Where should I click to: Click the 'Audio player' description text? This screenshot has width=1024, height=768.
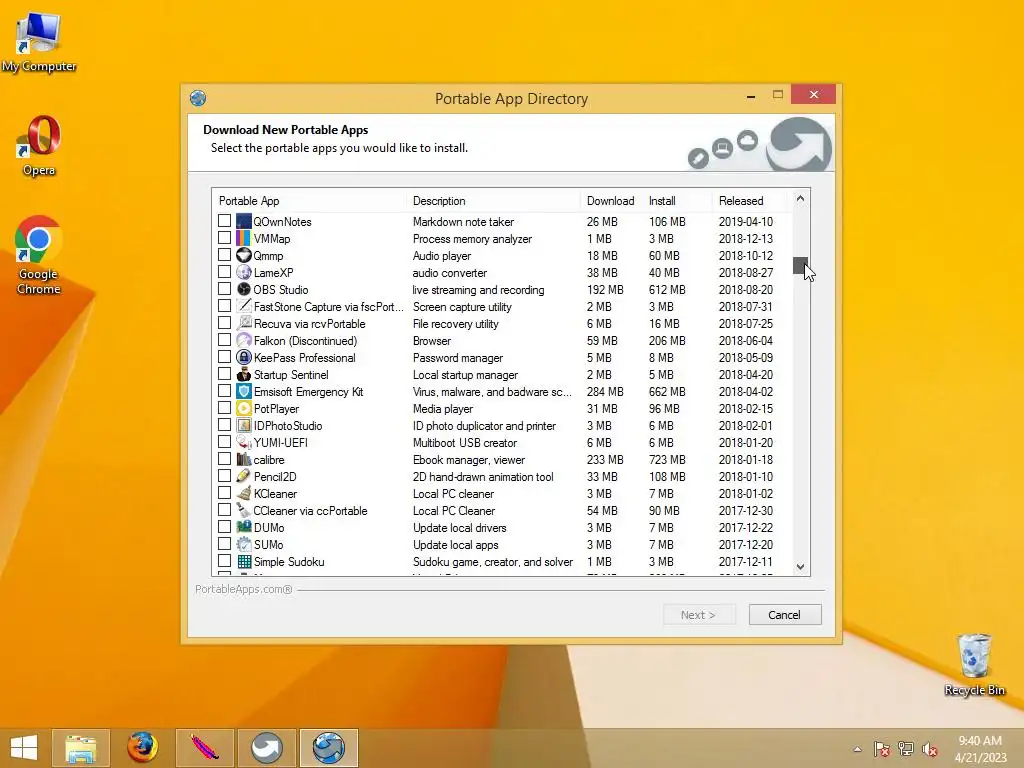441,255
